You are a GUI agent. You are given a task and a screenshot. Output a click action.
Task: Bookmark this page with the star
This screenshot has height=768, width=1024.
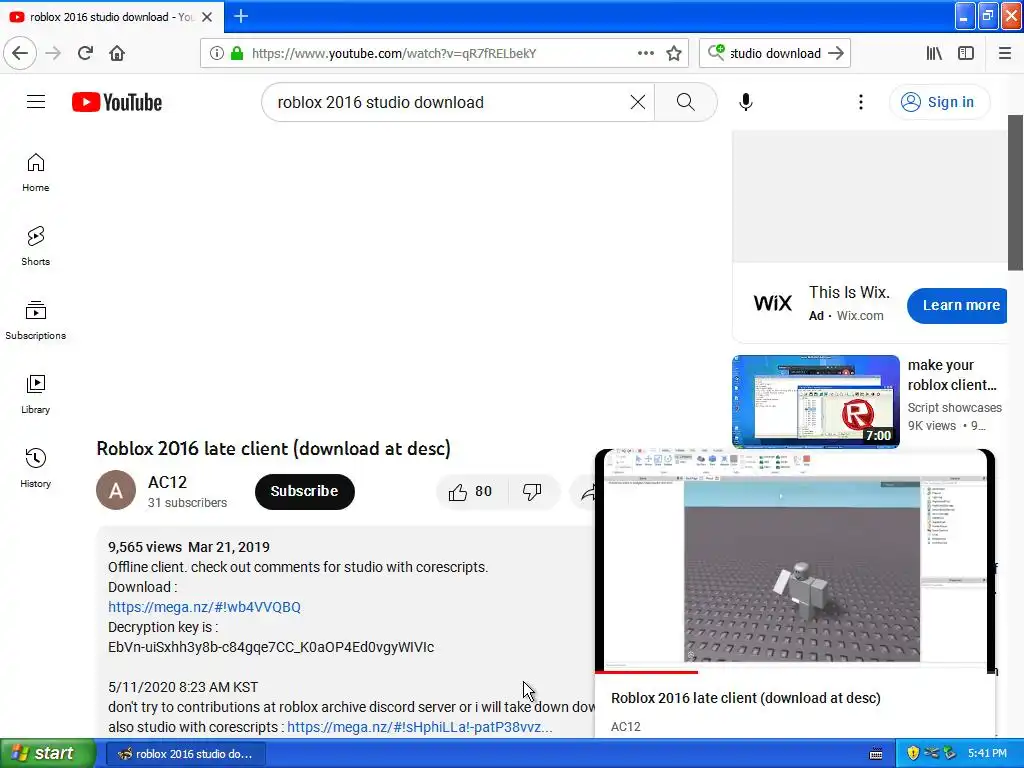674,53
